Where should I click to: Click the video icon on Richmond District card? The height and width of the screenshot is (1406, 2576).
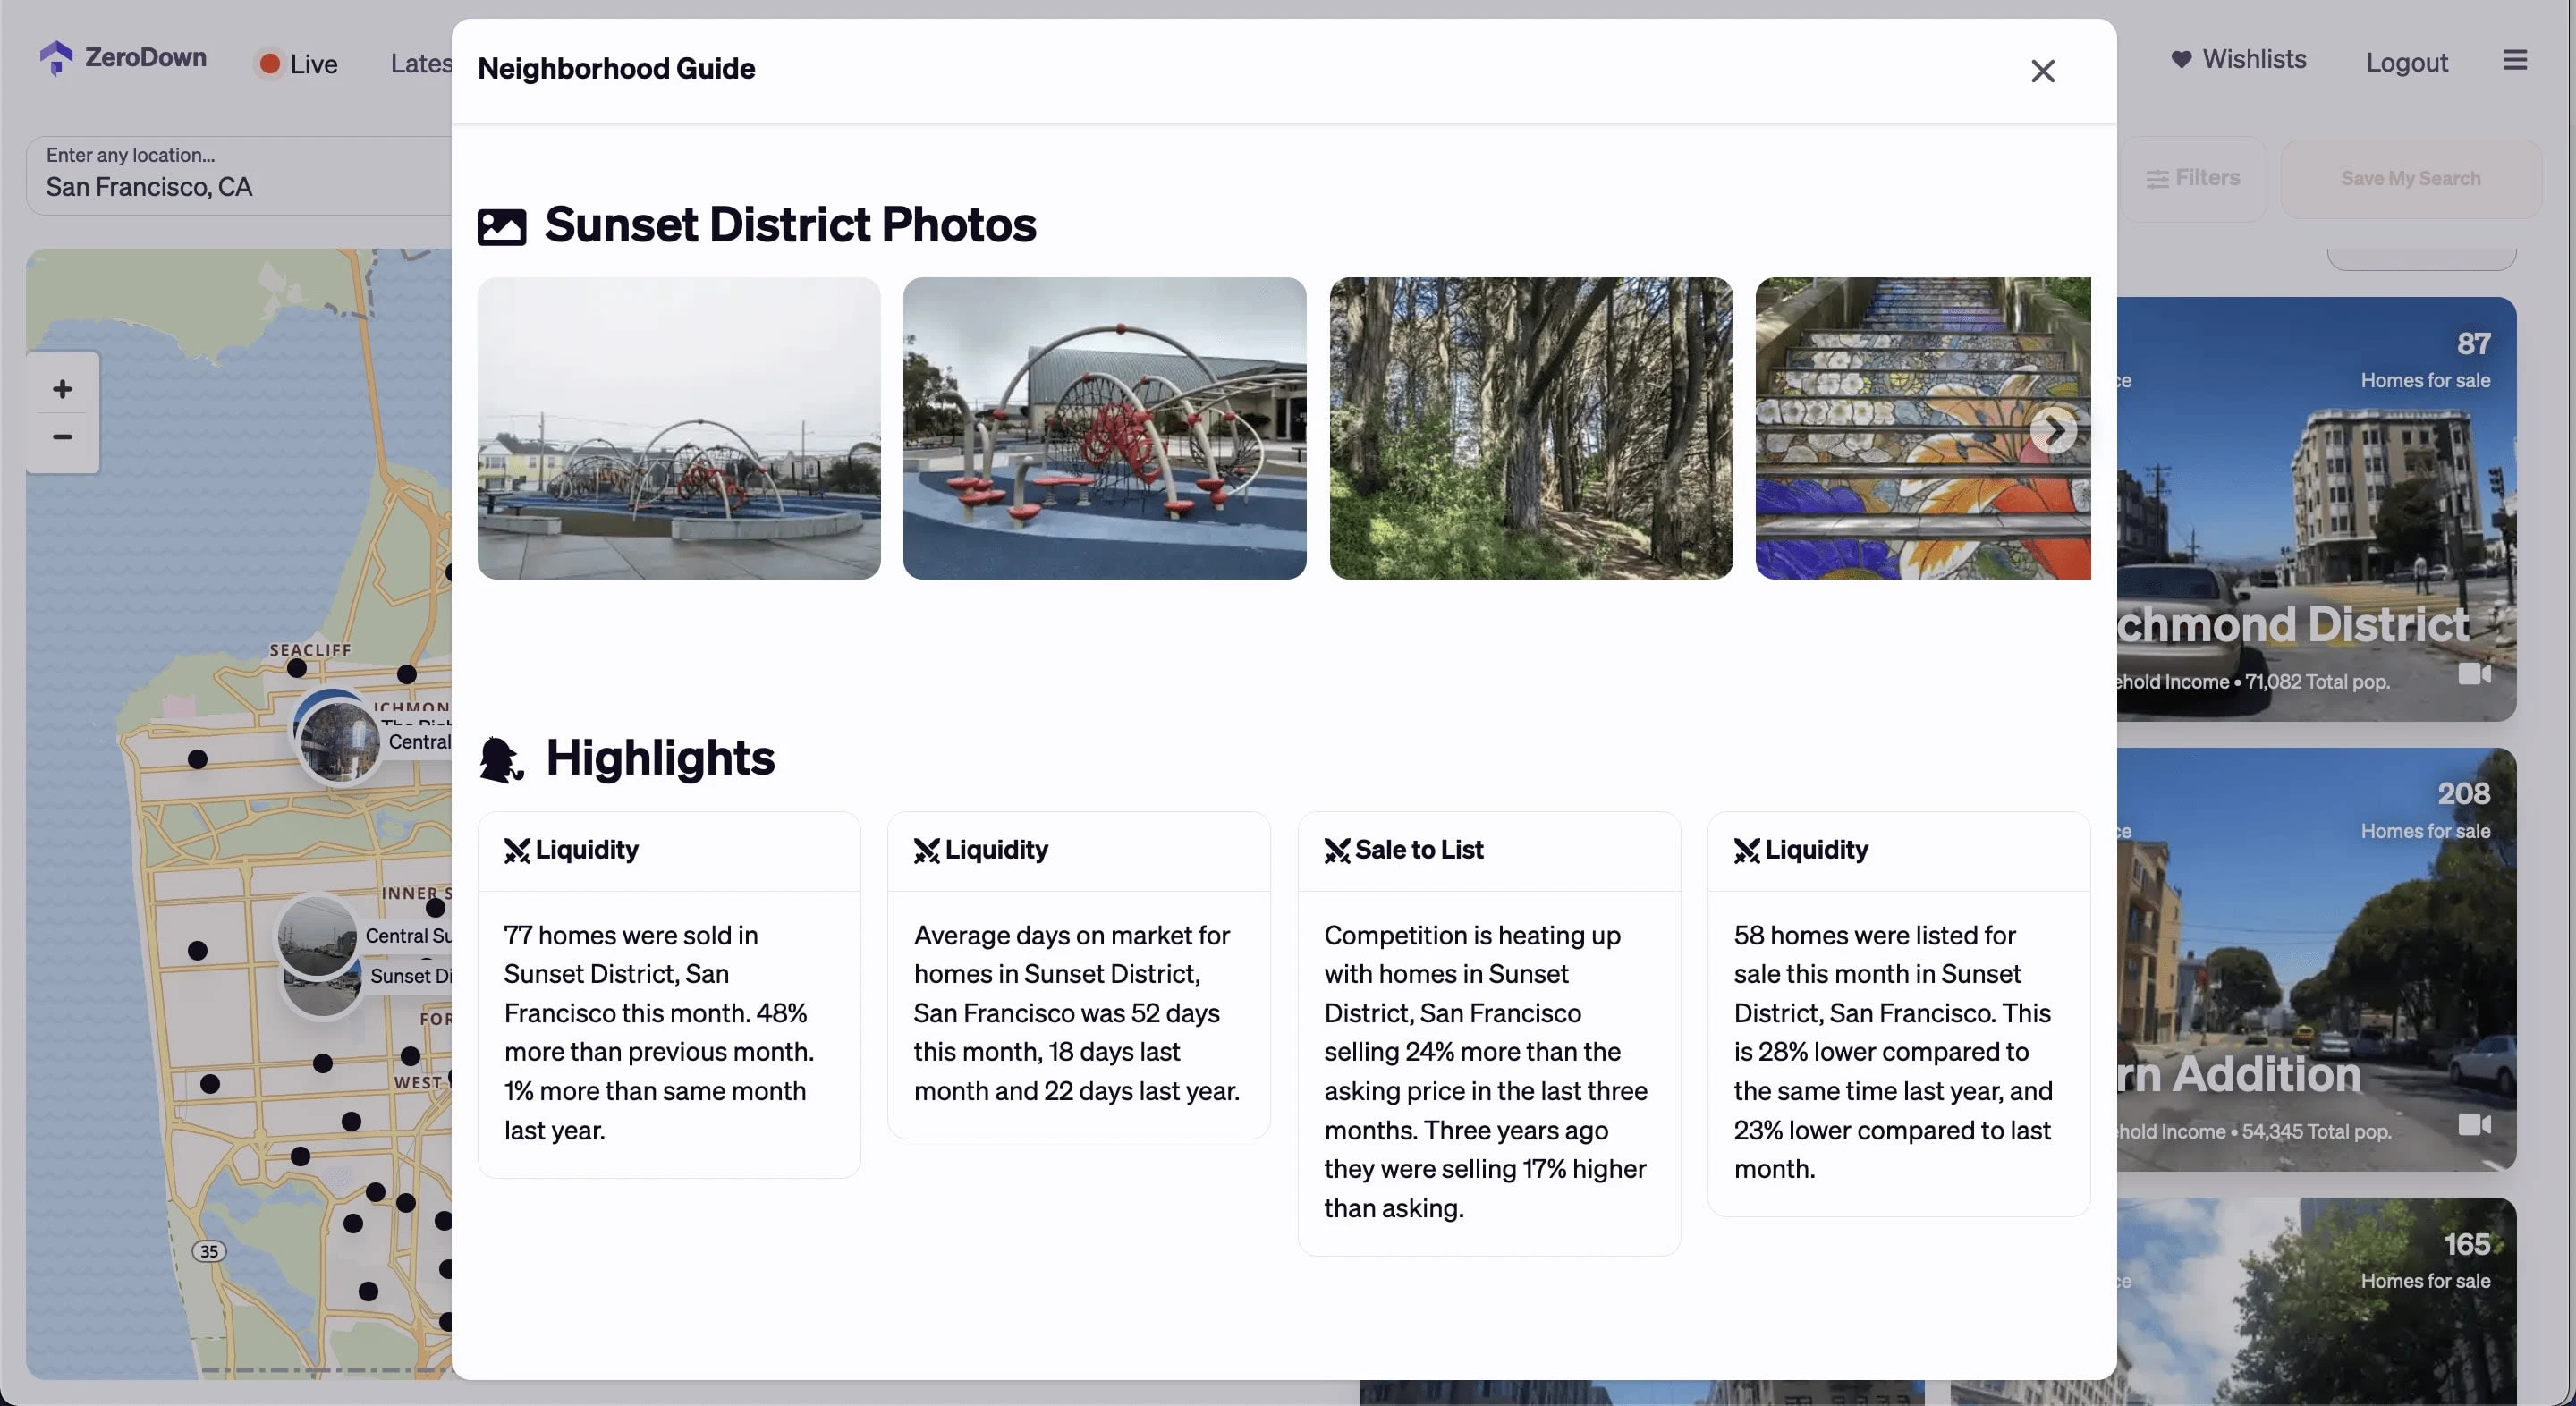pos(2474,674)
